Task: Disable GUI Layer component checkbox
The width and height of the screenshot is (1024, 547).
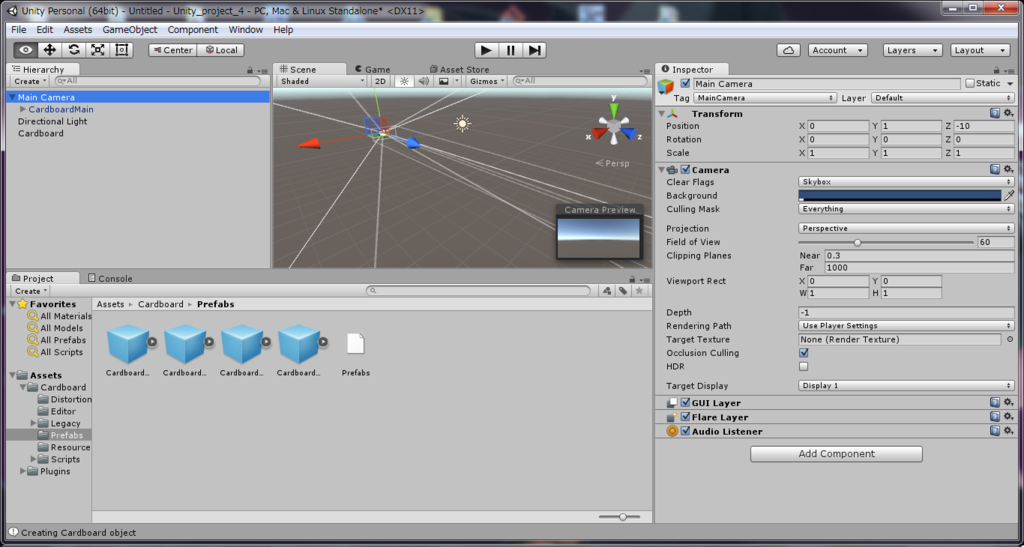Action: tap(685, 403)
